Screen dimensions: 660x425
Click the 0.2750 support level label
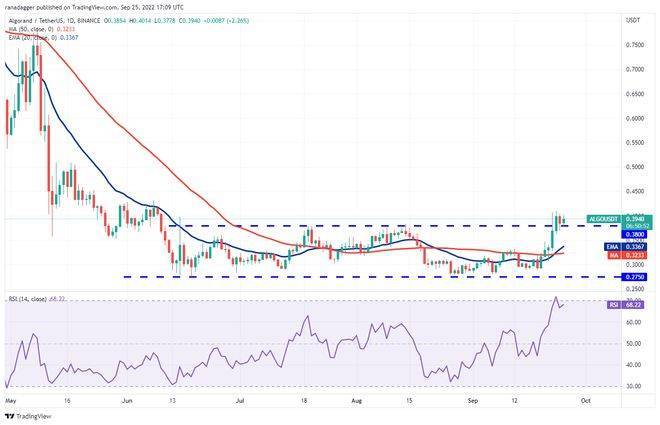pos(605,277)
